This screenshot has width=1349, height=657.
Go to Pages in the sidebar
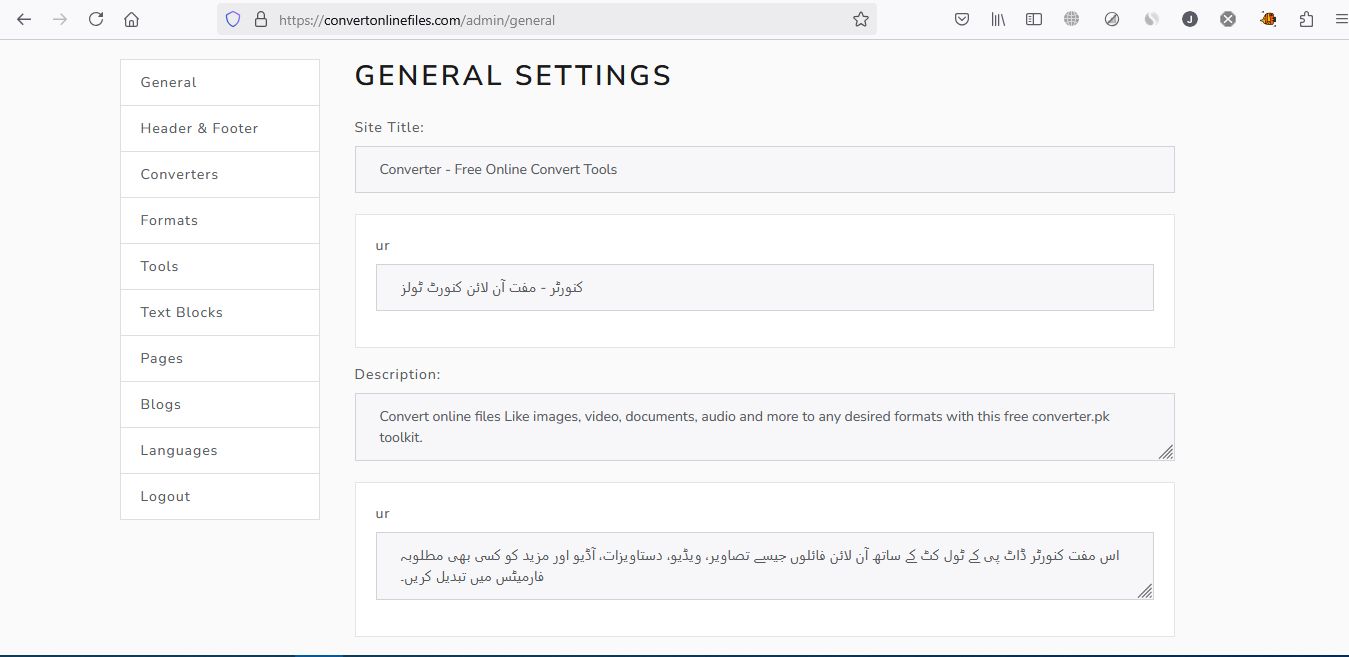pyautogui.click(x=220, y=359)
